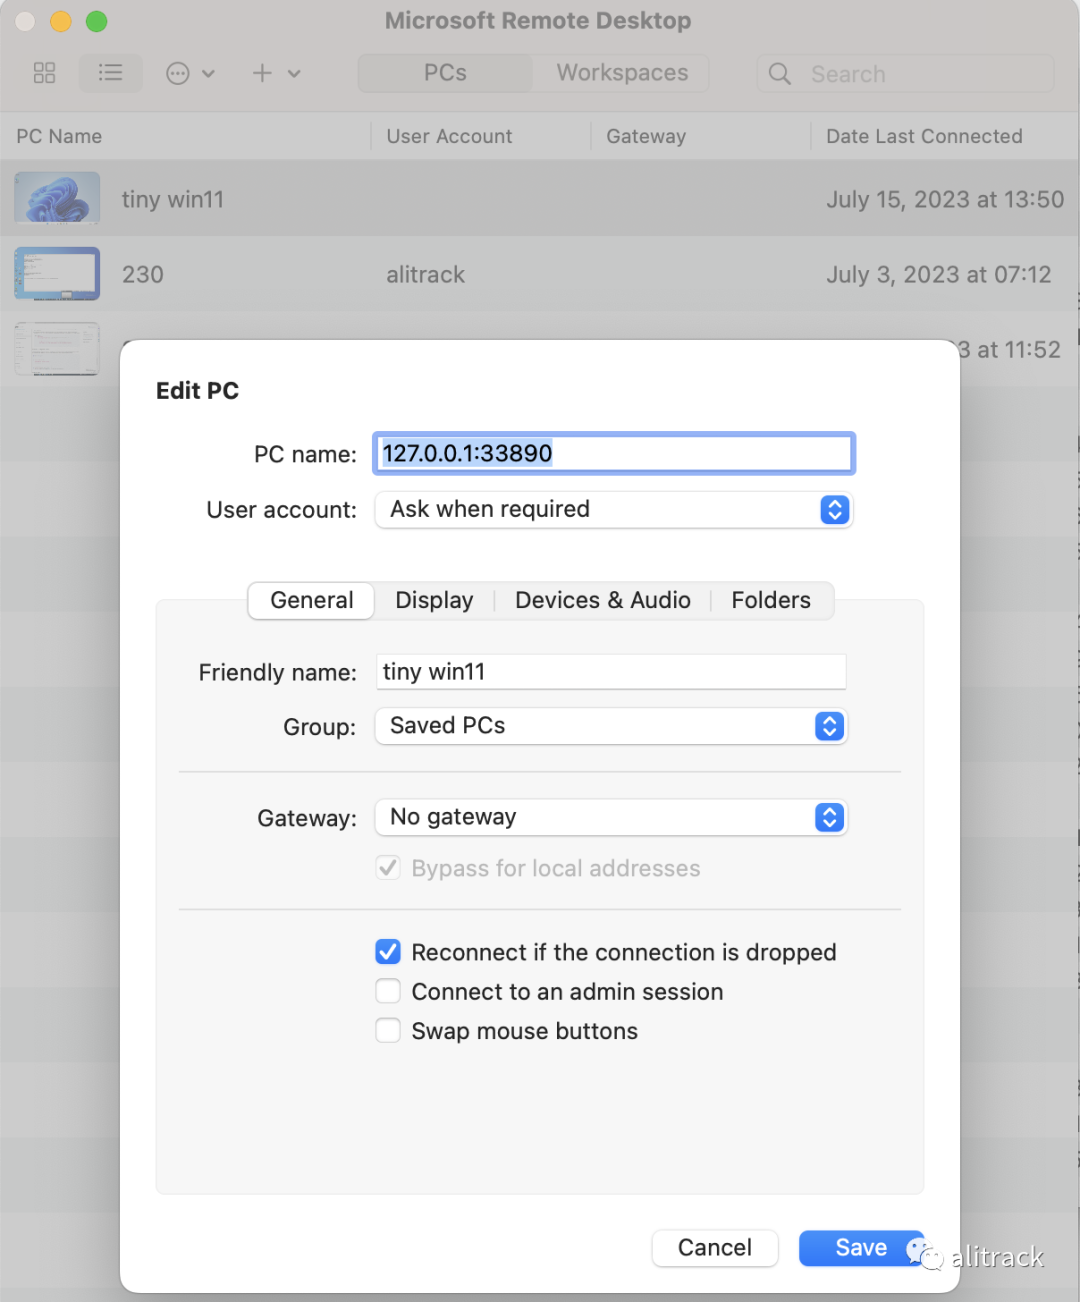This screenshot has height=1302, width=1080.
Task: Sort by Date Last Connected column
Action: [924, 136]
